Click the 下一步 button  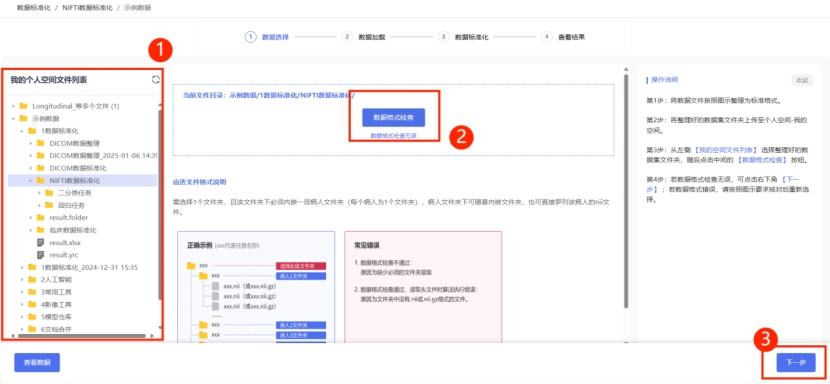[x=796, y=363]
